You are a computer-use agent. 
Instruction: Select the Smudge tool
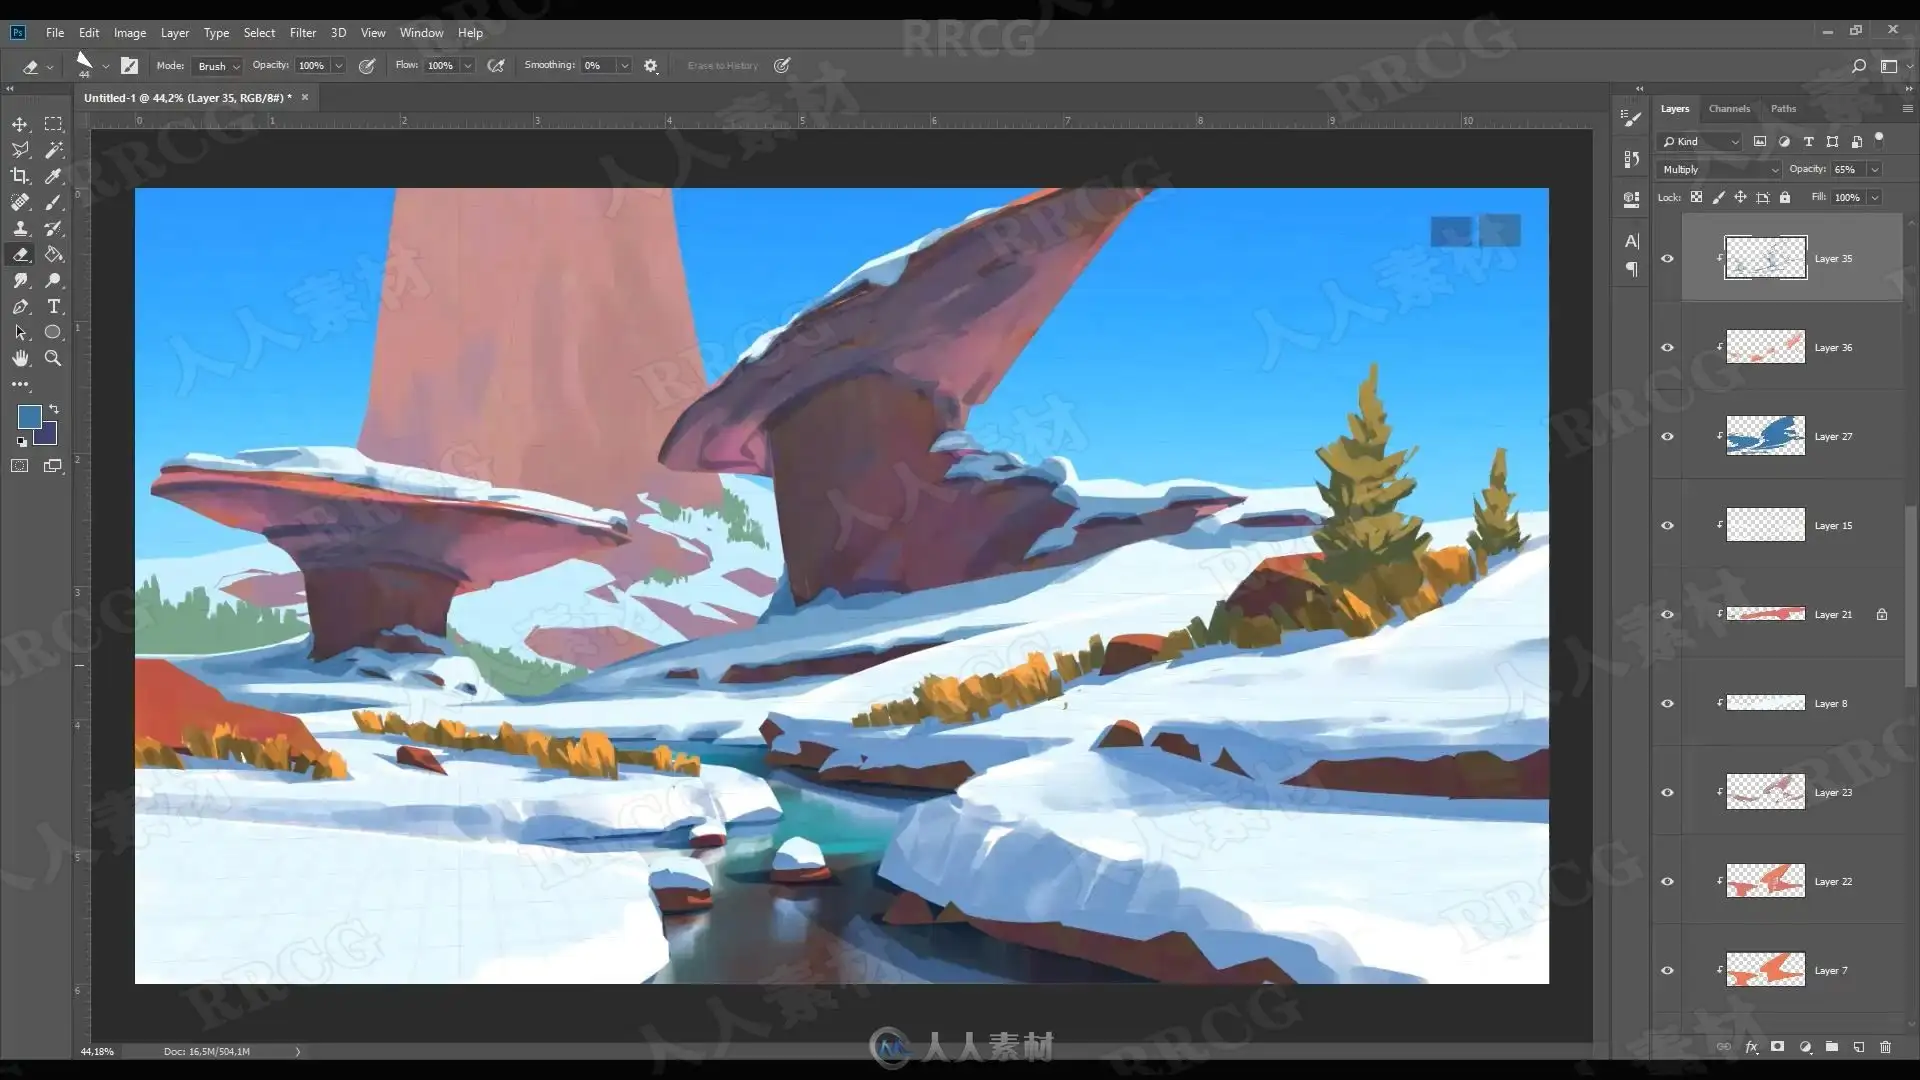pos(20,281)
